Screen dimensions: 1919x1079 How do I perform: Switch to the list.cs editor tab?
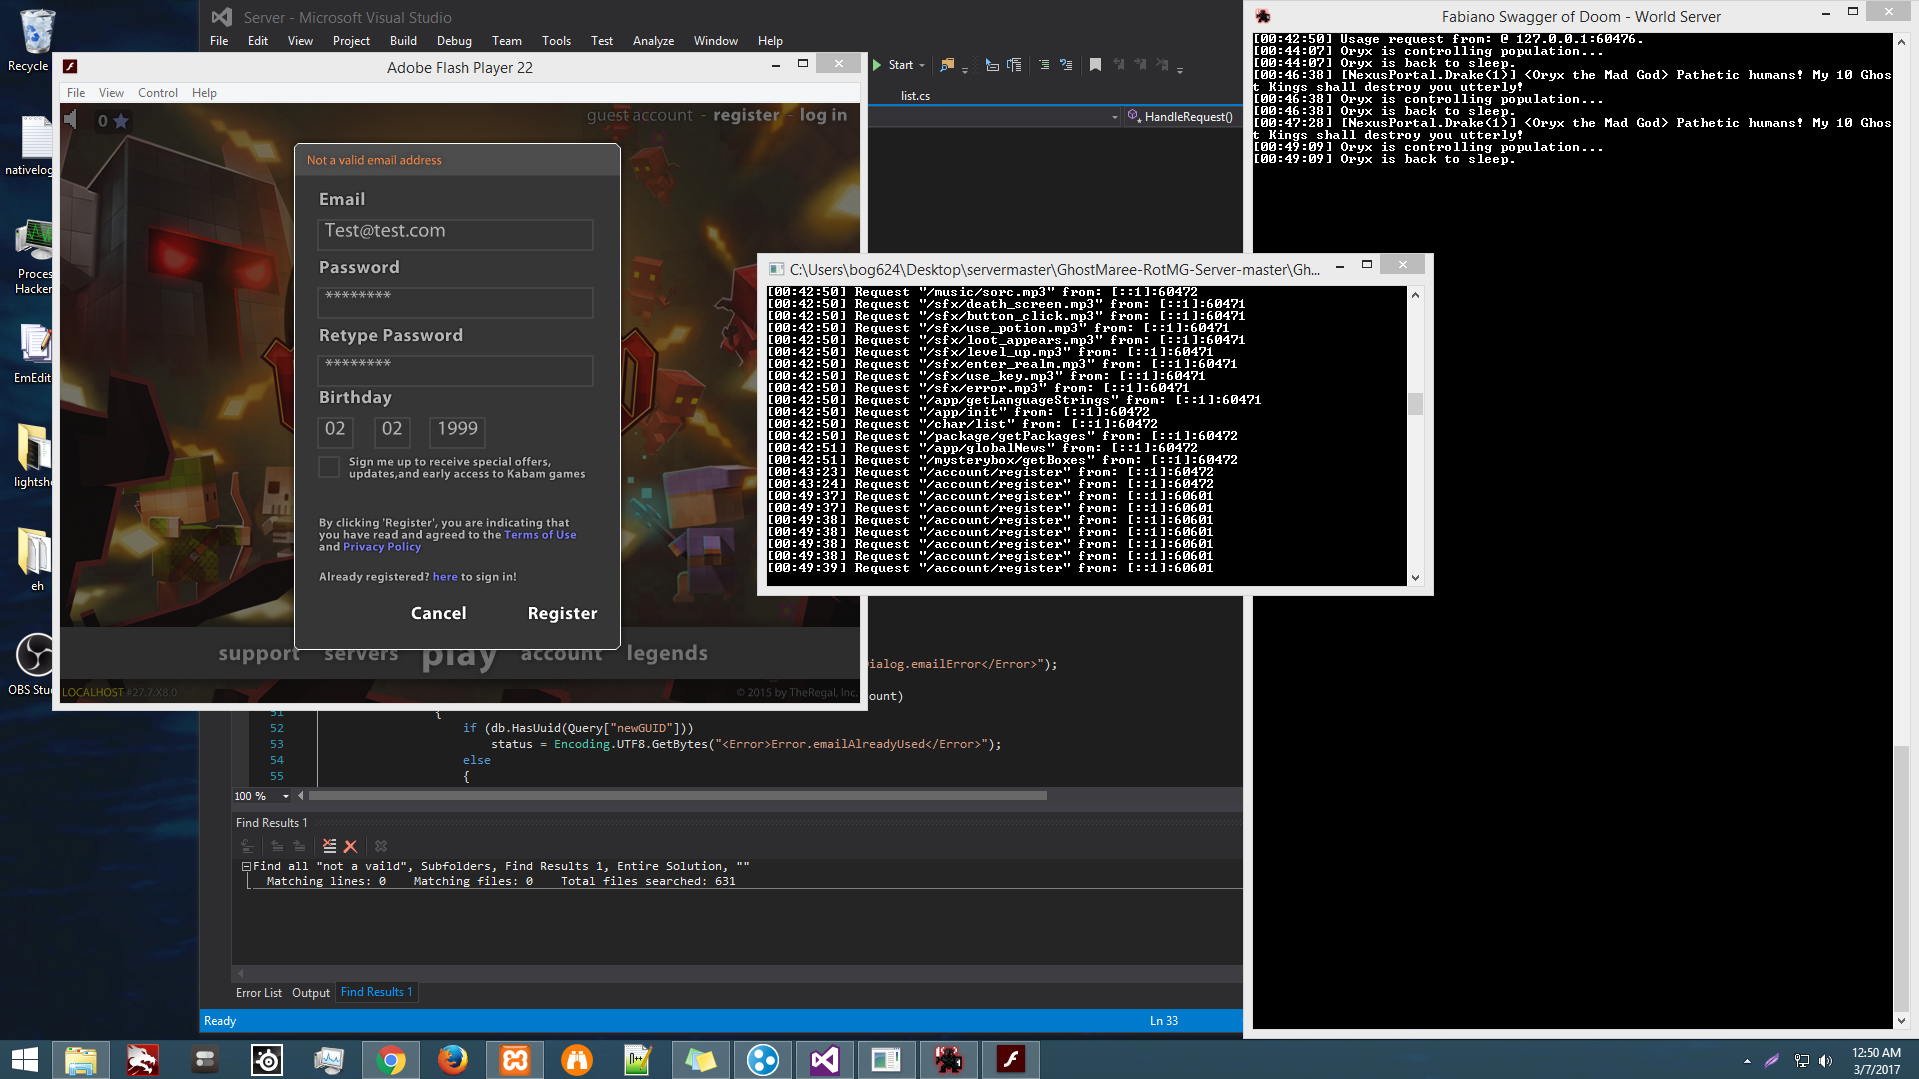(915, 96)
